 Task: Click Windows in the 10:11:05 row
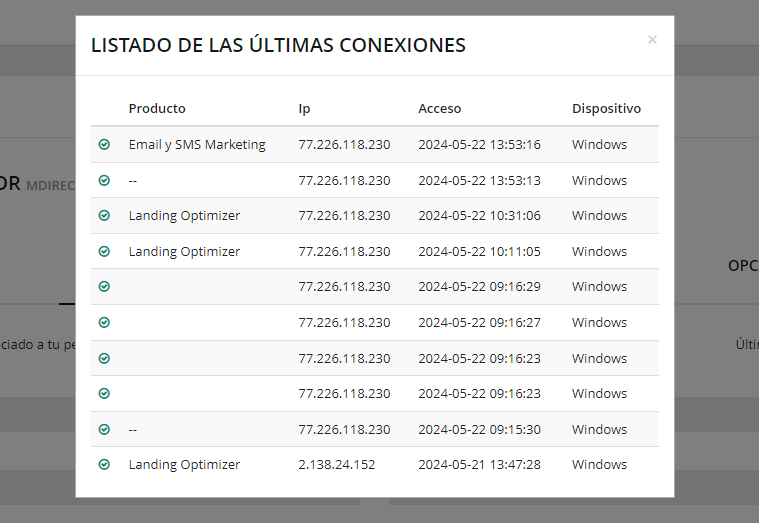click(599, 252)
